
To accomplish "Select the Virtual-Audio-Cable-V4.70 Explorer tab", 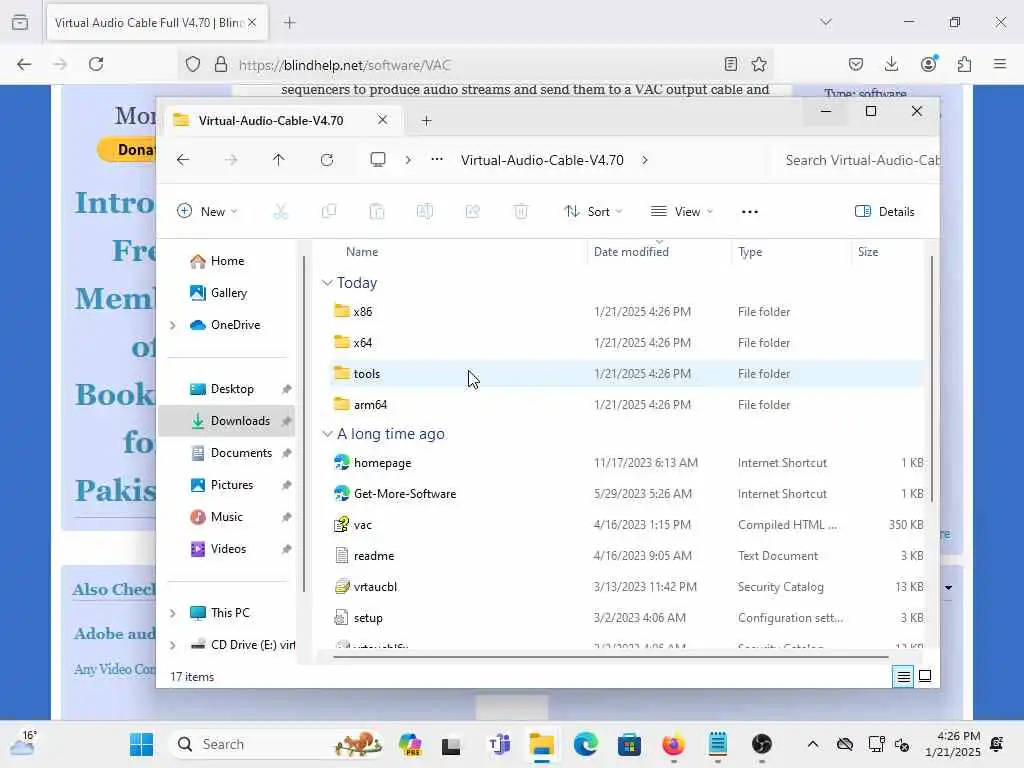I will tap(271, 120).
